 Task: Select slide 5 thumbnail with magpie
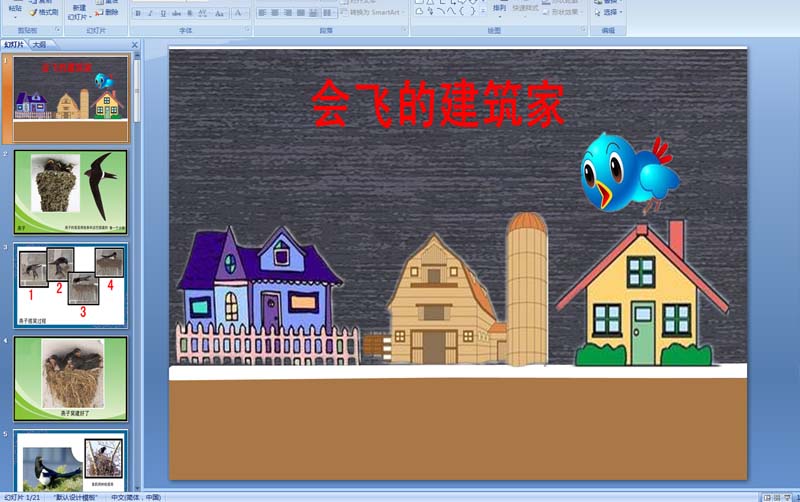coord(70,460)
